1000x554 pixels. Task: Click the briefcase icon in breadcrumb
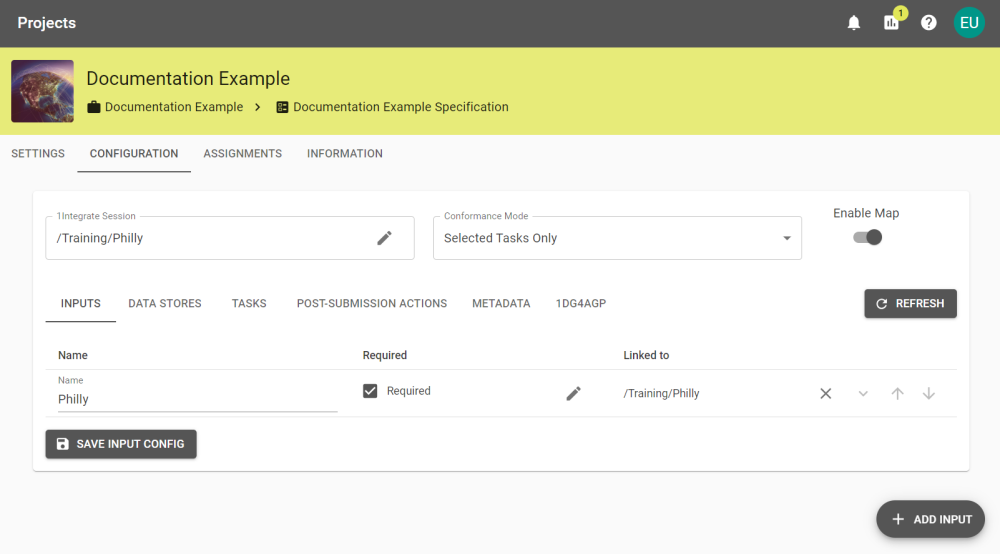[x=94, y=107]
